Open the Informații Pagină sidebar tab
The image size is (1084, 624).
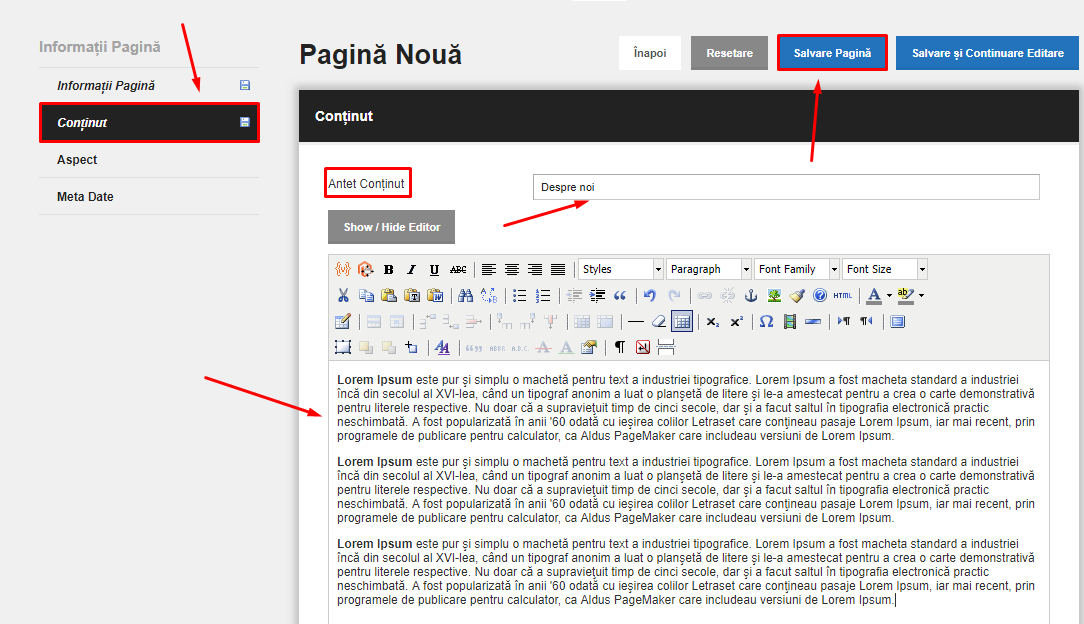click(149, 86)
